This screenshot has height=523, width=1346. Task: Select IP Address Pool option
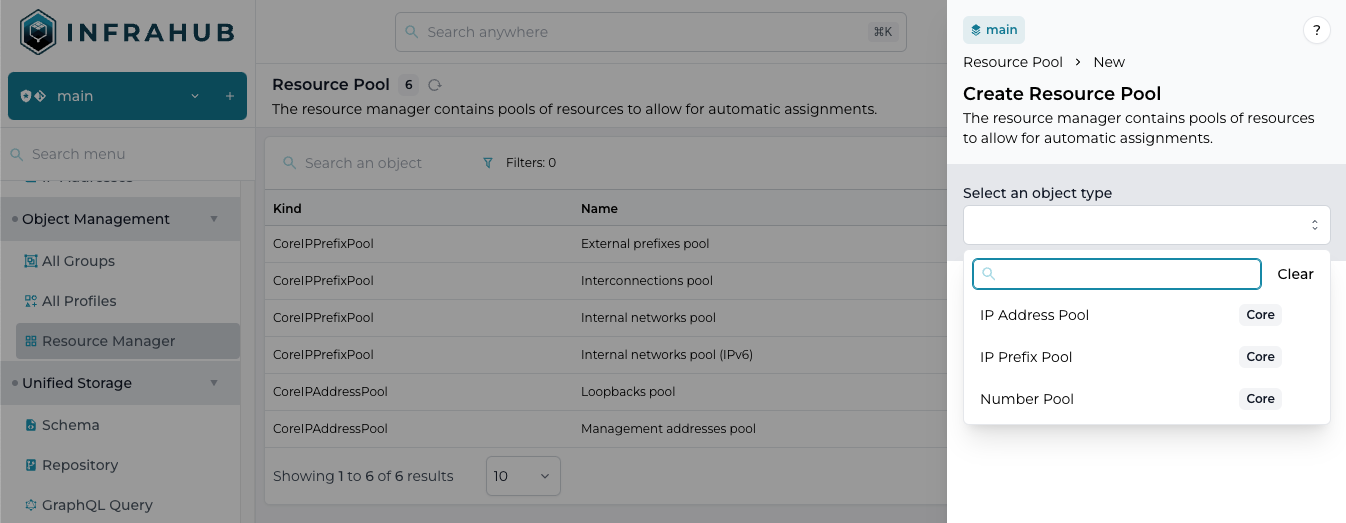coord(1034,315)
